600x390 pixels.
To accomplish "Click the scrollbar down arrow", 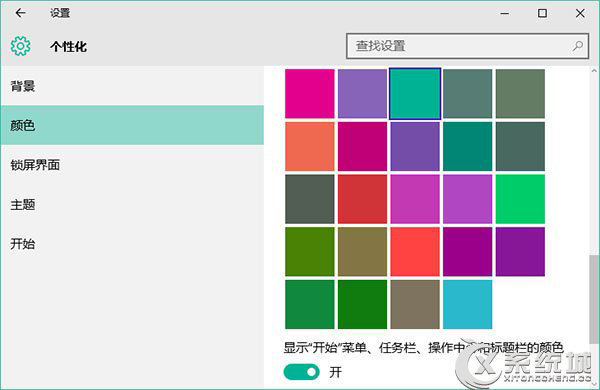I will pos(594,383).
